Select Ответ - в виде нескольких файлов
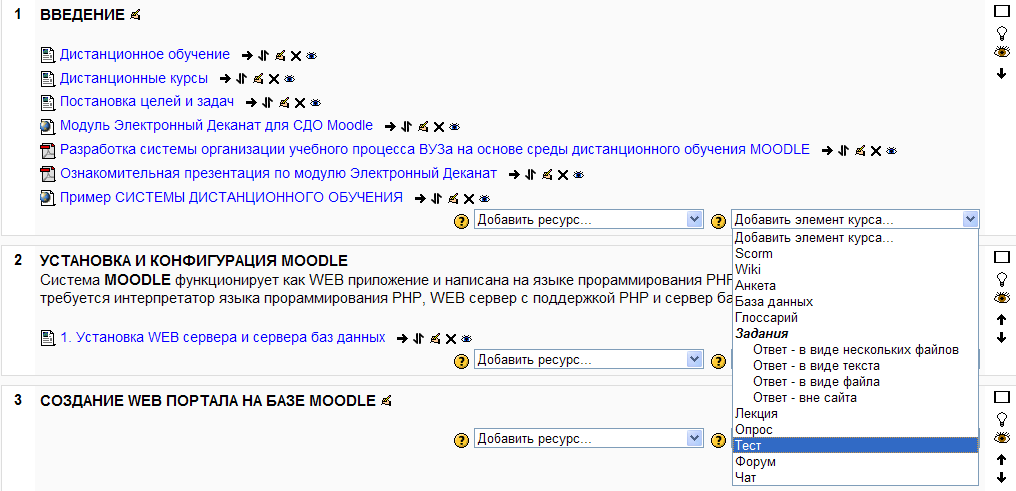 click(855, 350)
